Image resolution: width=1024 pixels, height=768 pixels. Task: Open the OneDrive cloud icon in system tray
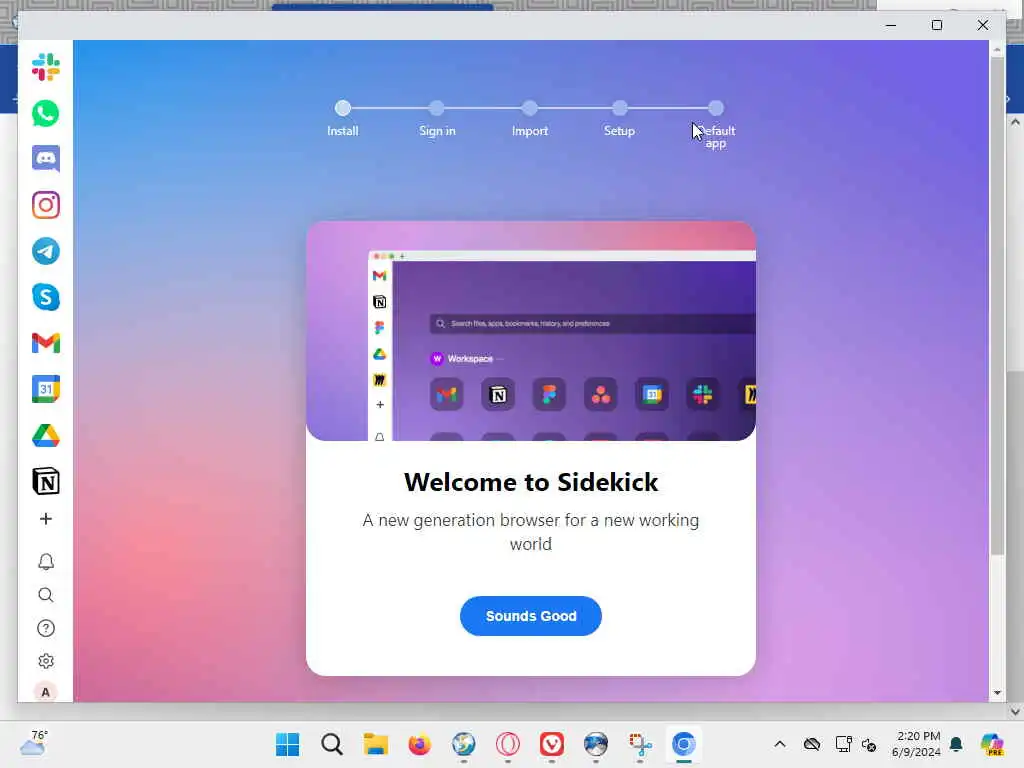[x=812, y=744]
